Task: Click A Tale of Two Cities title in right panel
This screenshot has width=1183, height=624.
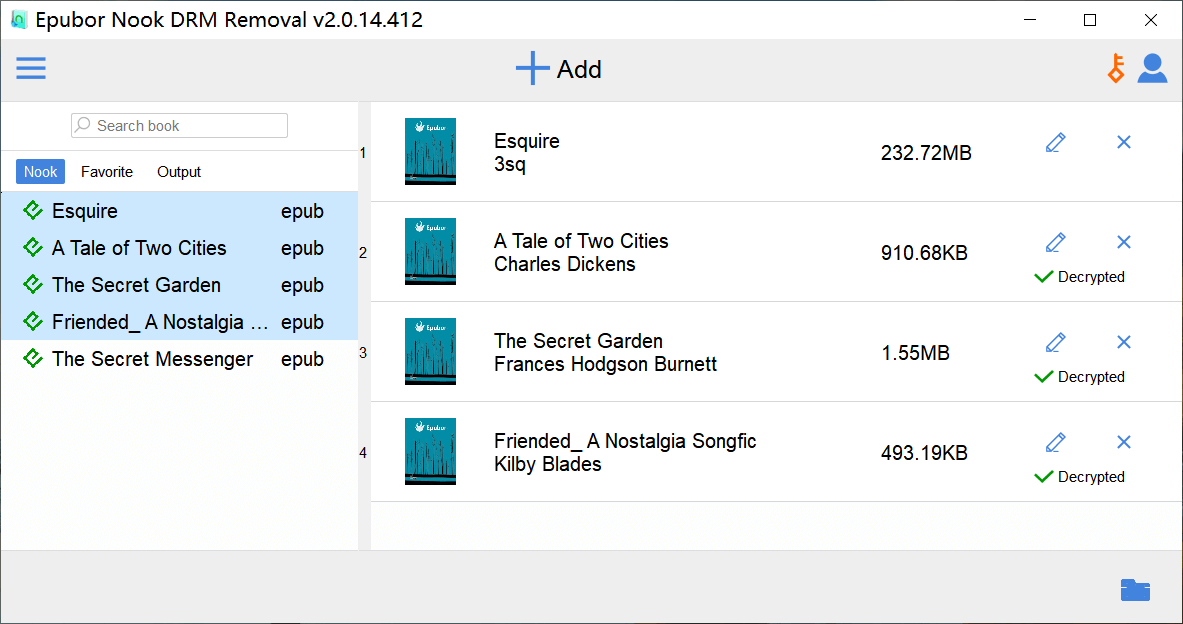Action: tap(581, 241)
